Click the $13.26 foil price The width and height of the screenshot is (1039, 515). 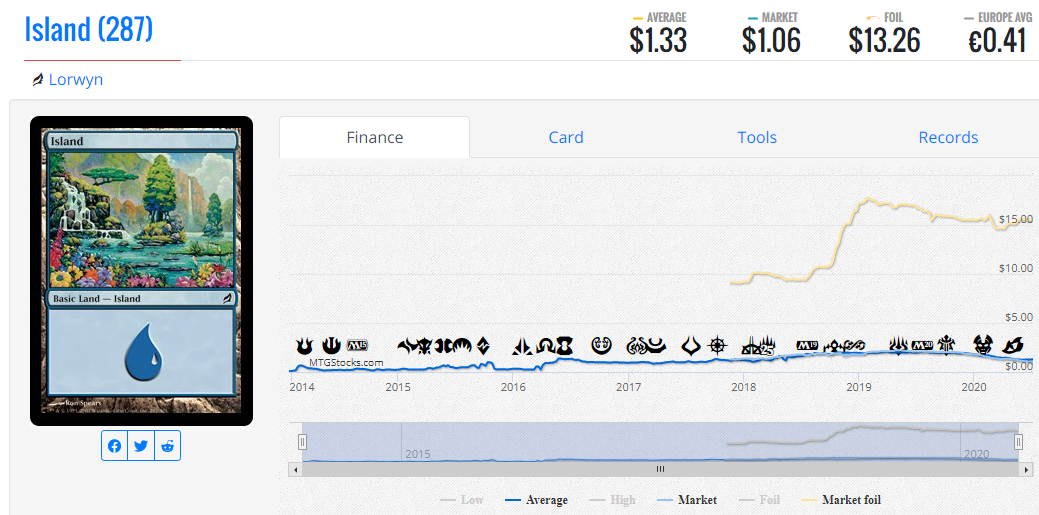coord(885,41)
